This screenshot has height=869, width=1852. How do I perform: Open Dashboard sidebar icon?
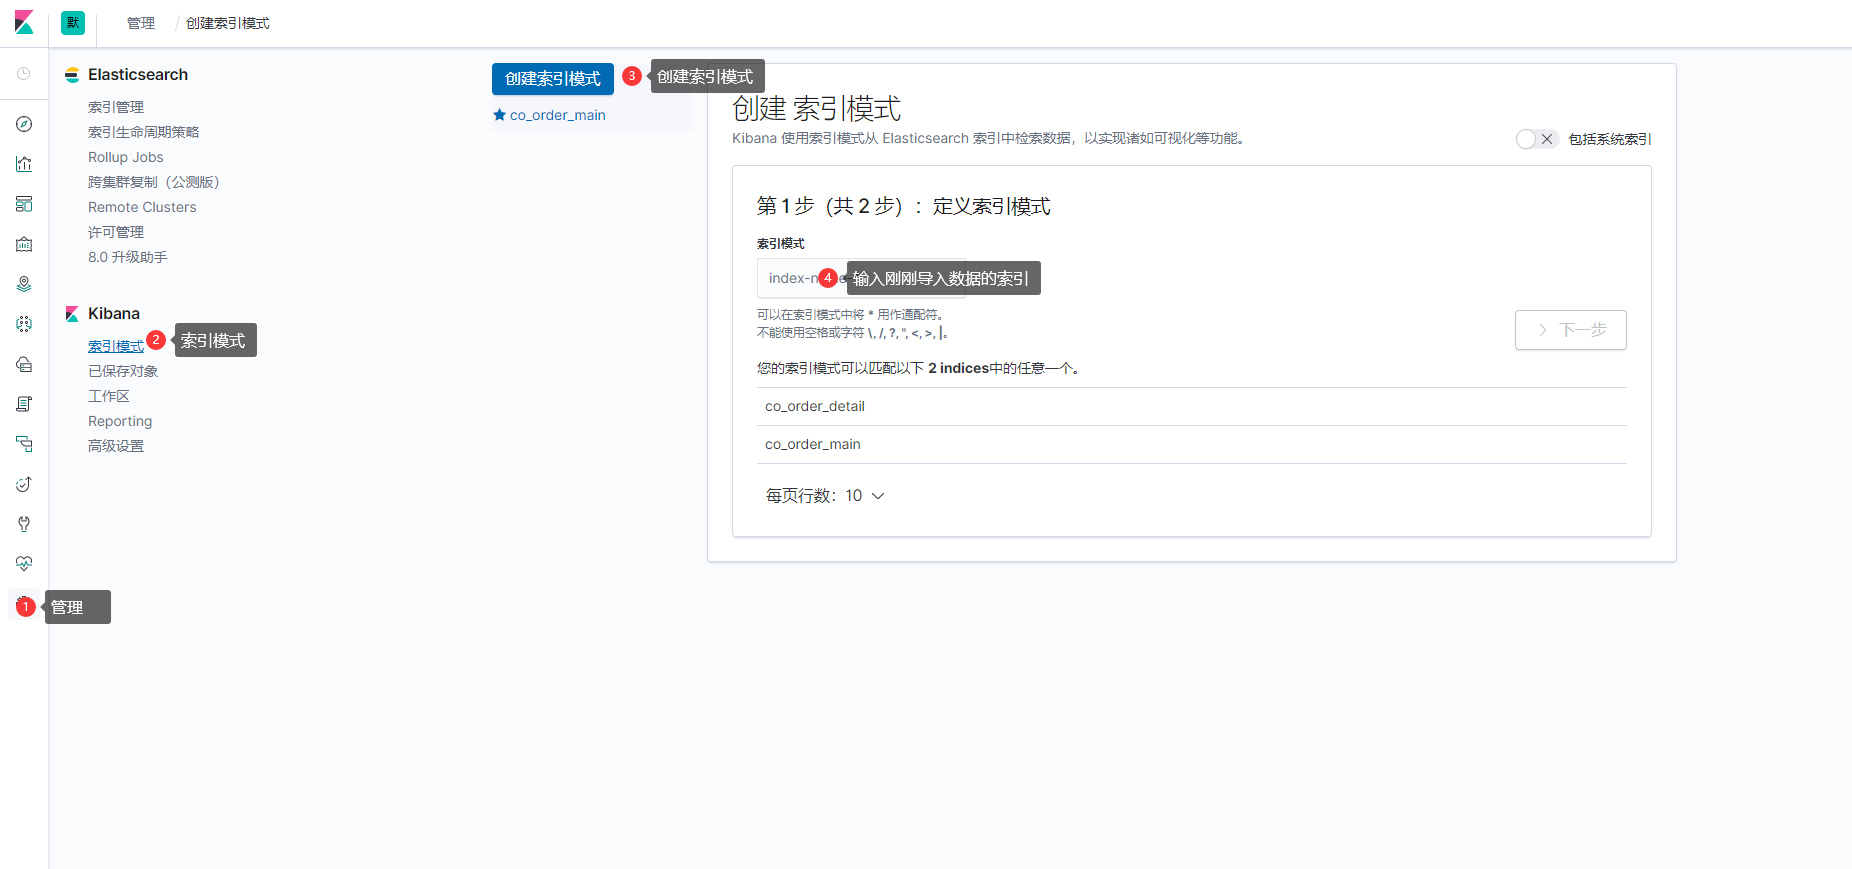coord(24,204)
